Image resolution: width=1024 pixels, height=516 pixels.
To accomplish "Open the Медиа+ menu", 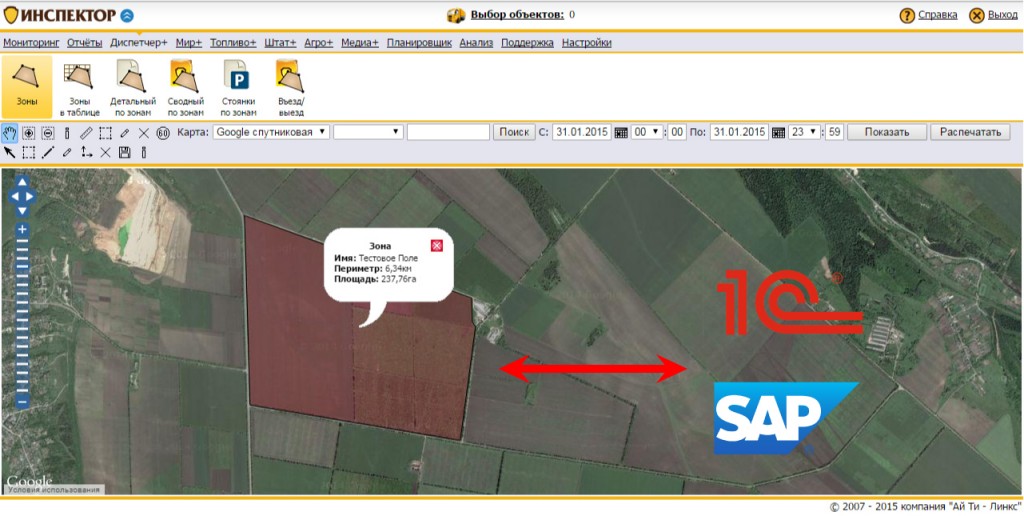I will 360,43.
